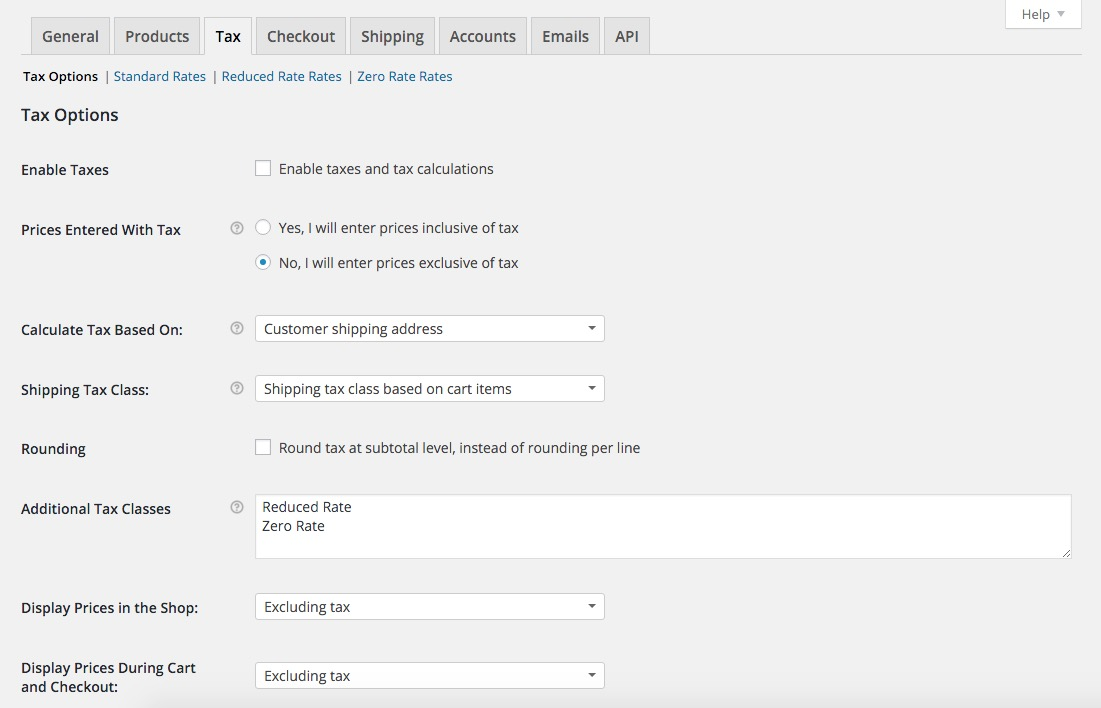The height and width of the screenshot is (708, 1101).
Task: Toggle round tax at subtotal level checkbox
Action: (x=263, y=448)
